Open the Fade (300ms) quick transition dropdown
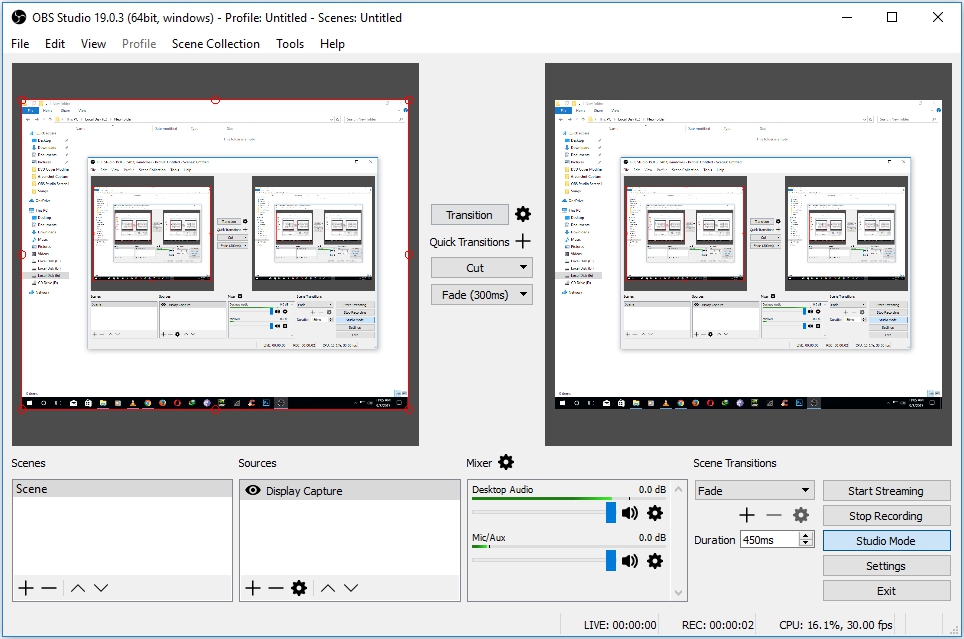 pos(481,294)
